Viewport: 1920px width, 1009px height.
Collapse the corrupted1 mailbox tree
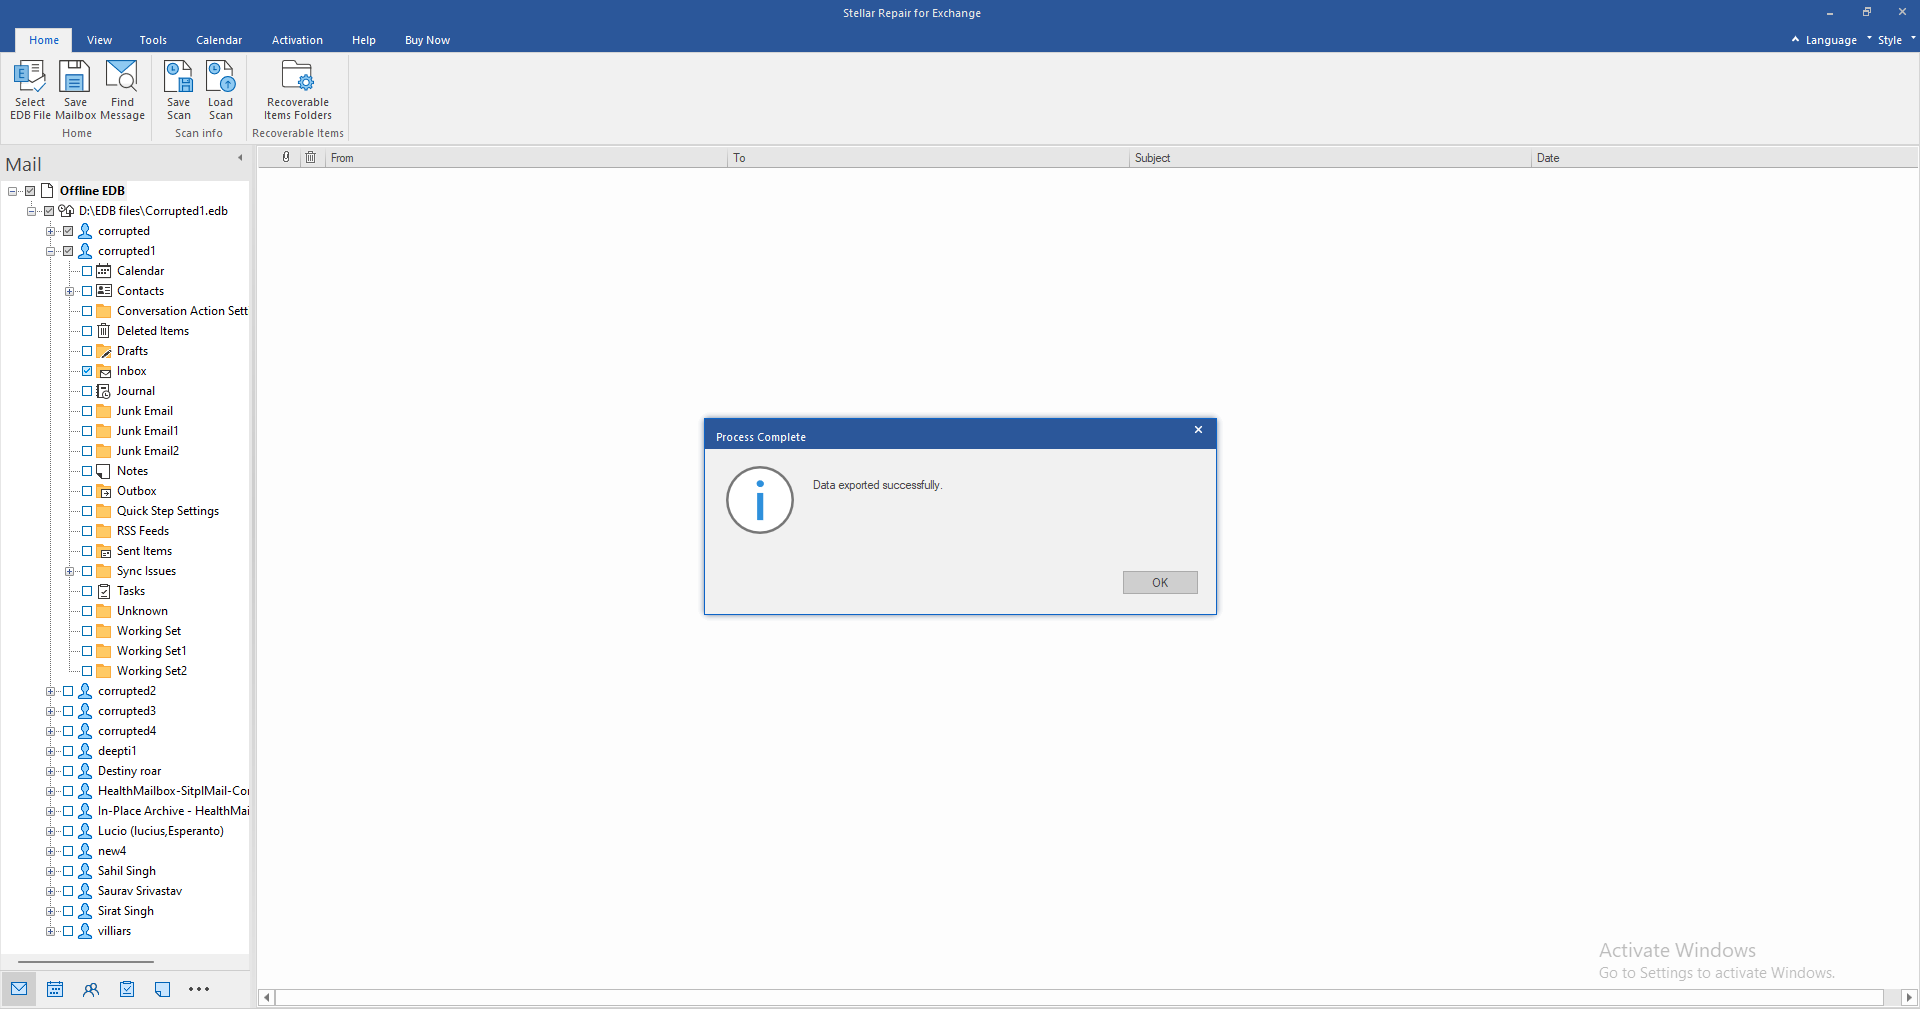[x=50, y=251]
